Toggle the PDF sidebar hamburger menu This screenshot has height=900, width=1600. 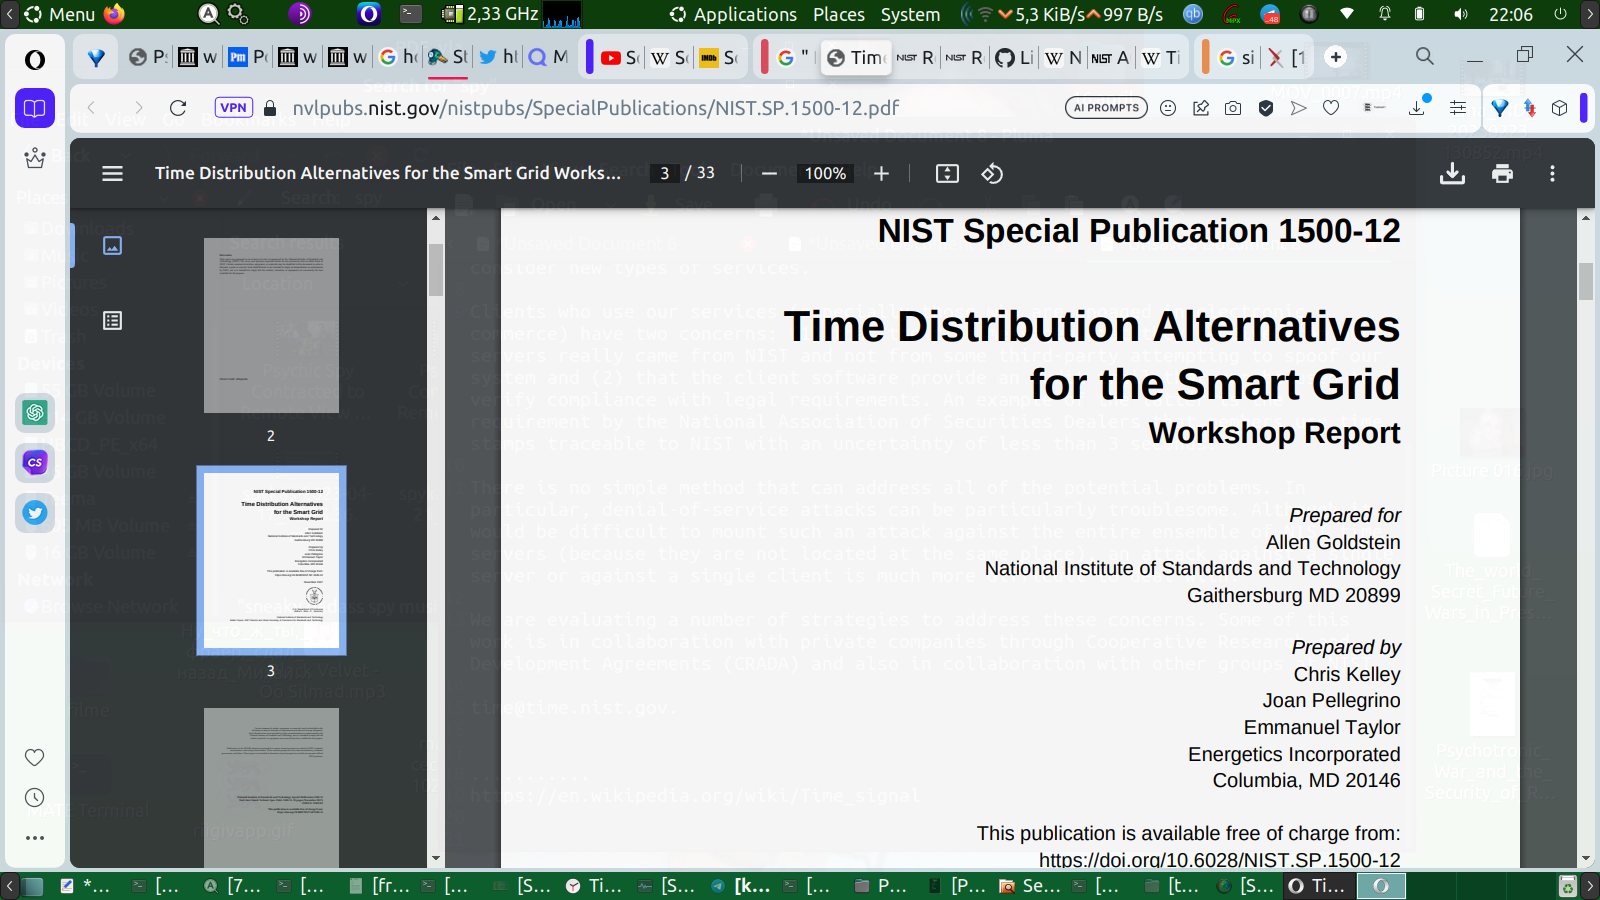[x=112, y=173]
